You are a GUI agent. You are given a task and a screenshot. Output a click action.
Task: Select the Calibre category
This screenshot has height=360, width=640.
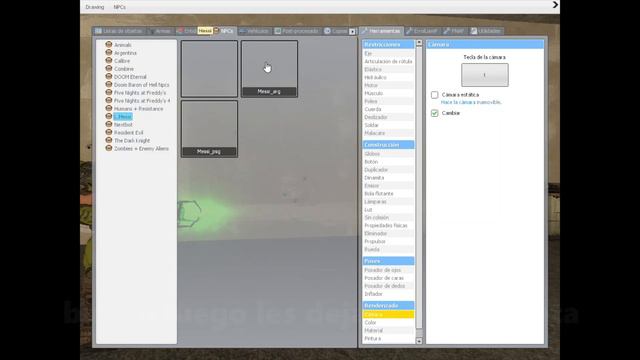pos(122,61)
